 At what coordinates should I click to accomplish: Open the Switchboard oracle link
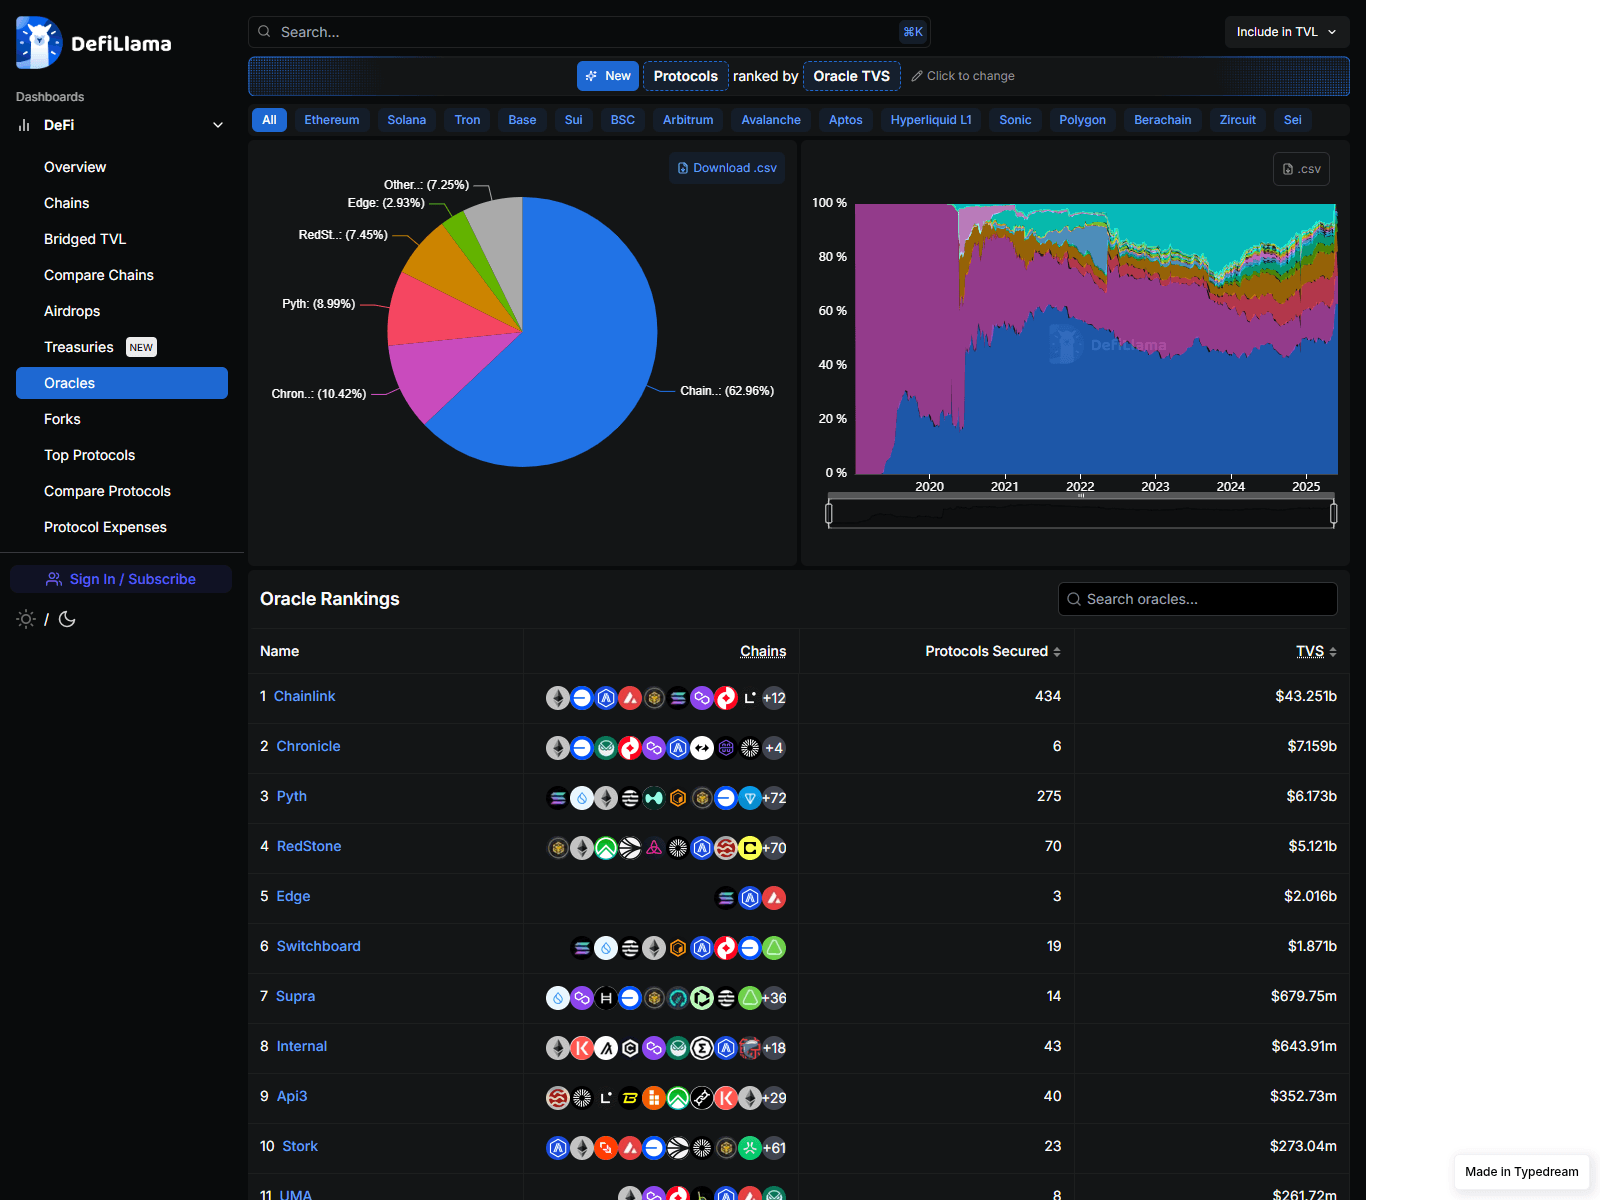click(x=319, y=946)
